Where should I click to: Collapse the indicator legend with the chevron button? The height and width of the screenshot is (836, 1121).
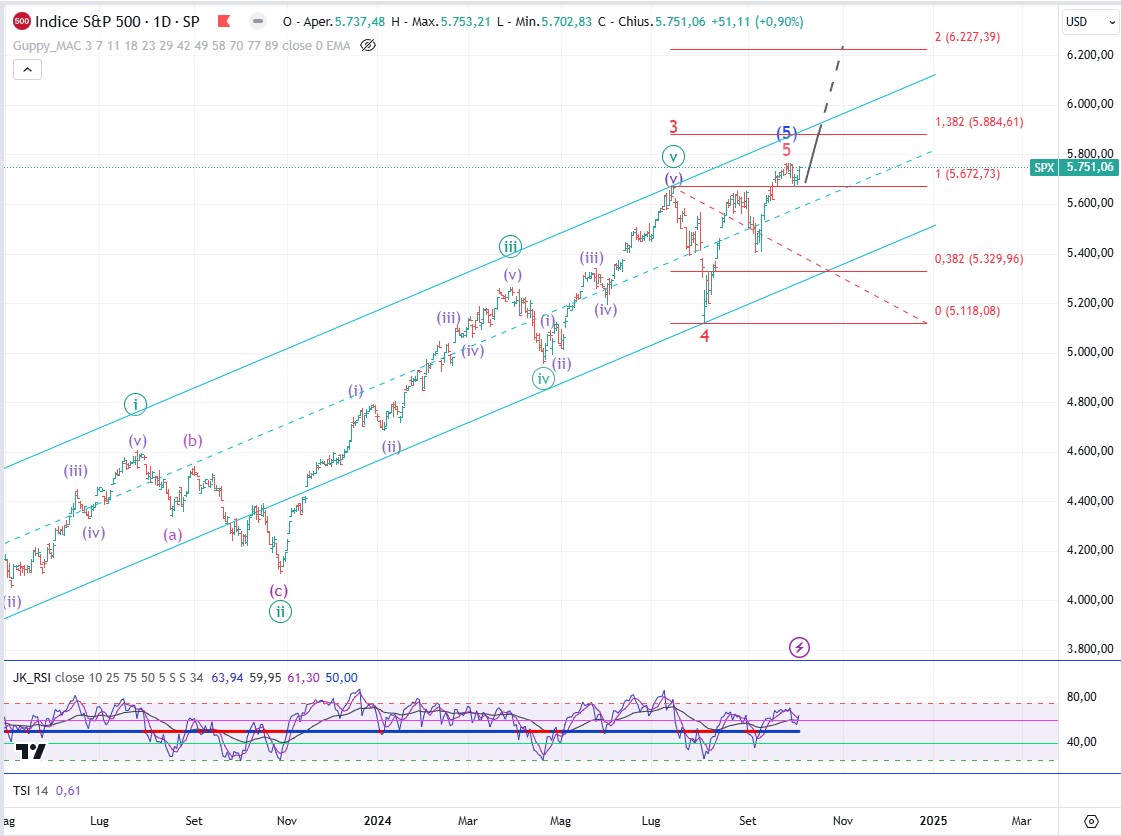(27, 69)
